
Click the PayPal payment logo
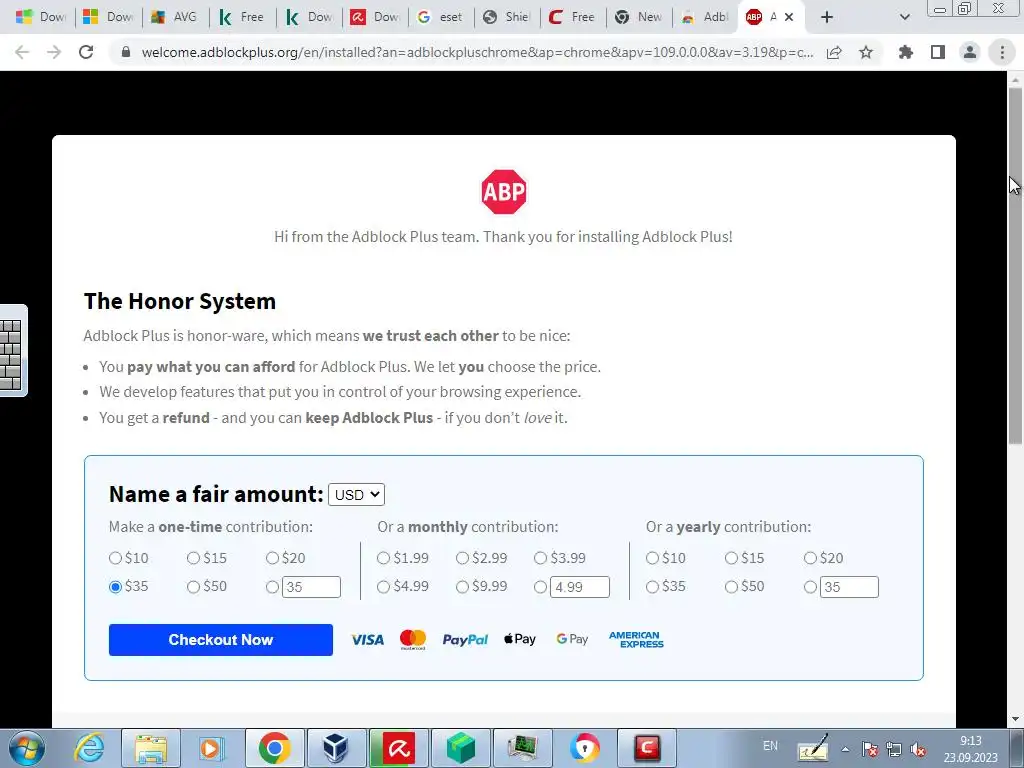(465, 640)
